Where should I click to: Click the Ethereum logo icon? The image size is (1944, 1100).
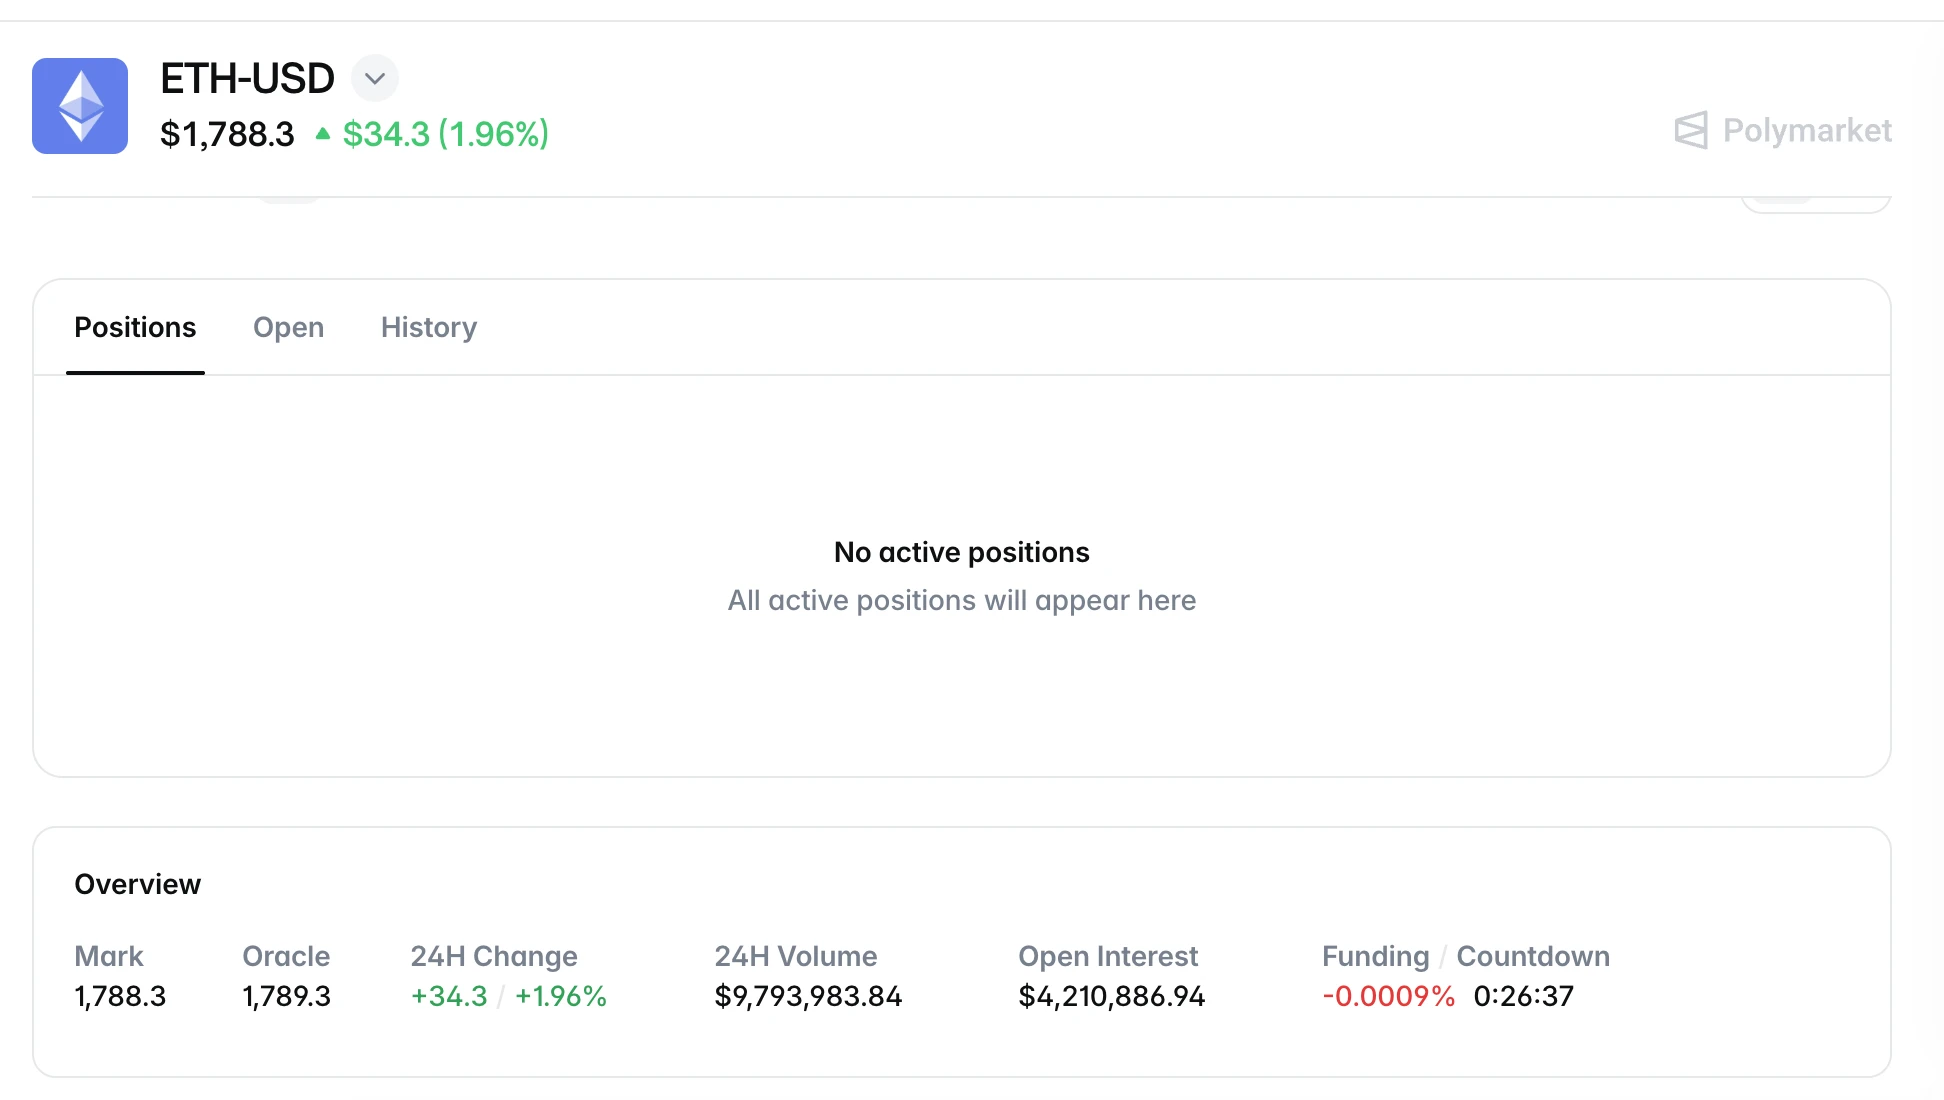[x=80, y=106]
